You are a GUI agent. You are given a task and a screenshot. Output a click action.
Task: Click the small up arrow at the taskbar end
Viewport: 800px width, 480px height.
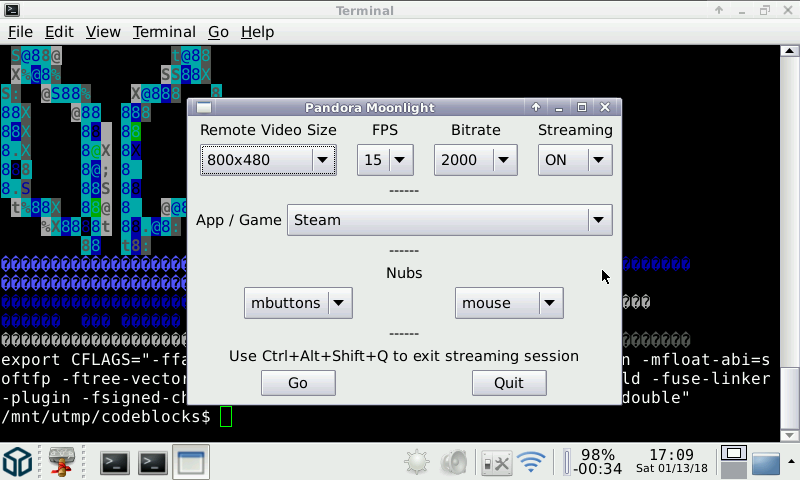[x=791, y=461]
